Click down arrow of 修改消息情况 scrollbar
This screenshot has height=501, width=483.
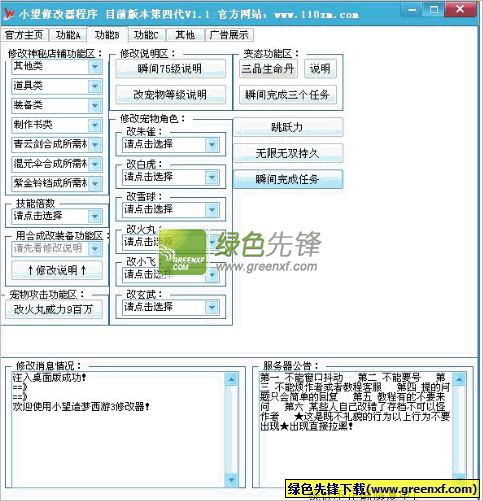click(231, 480)
